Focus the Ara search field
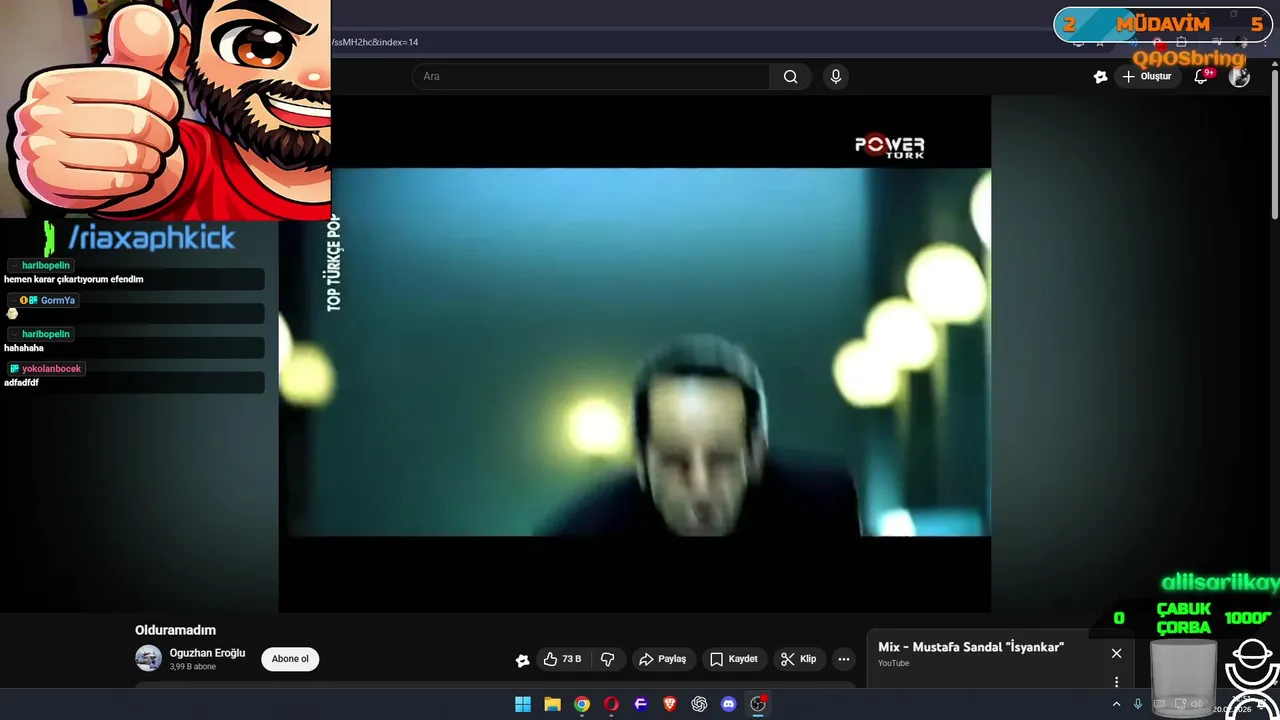Screen dimensions: 1280x720 (x=591, y=77)
